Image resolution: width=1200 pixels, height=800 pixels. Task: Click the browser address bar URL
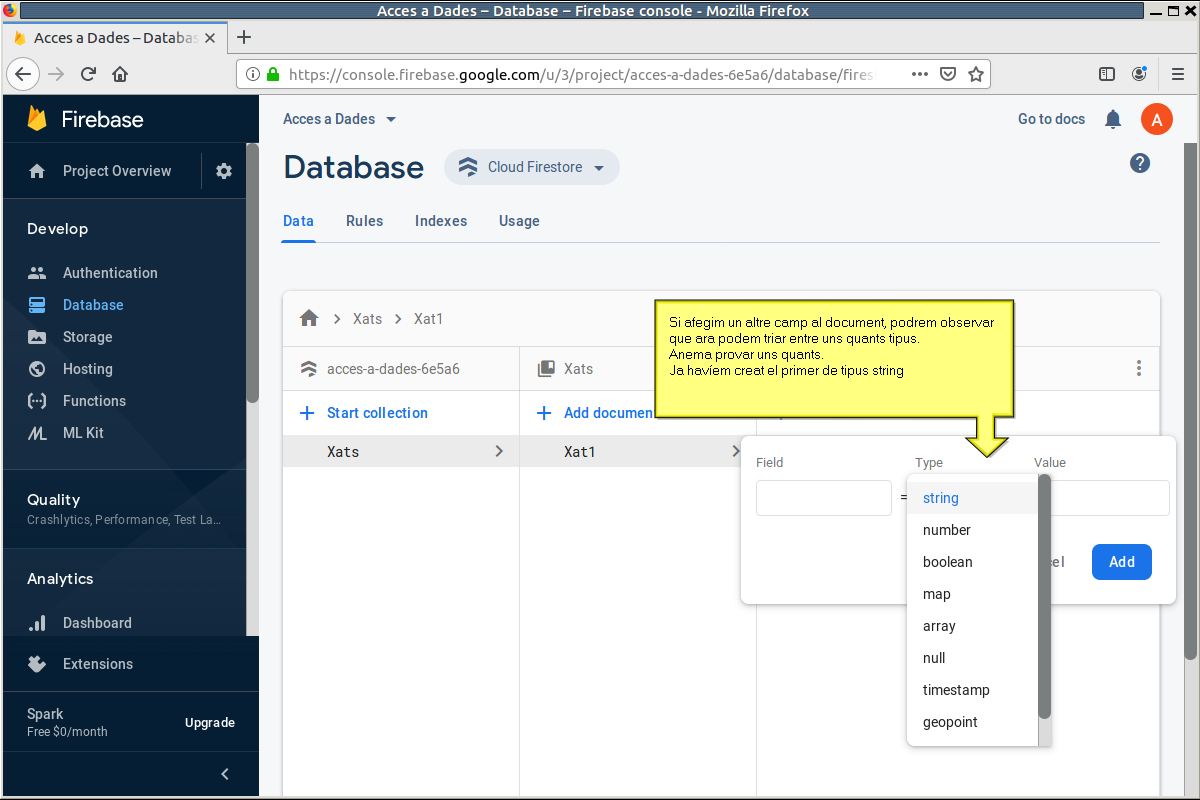[x=580, y=74]
